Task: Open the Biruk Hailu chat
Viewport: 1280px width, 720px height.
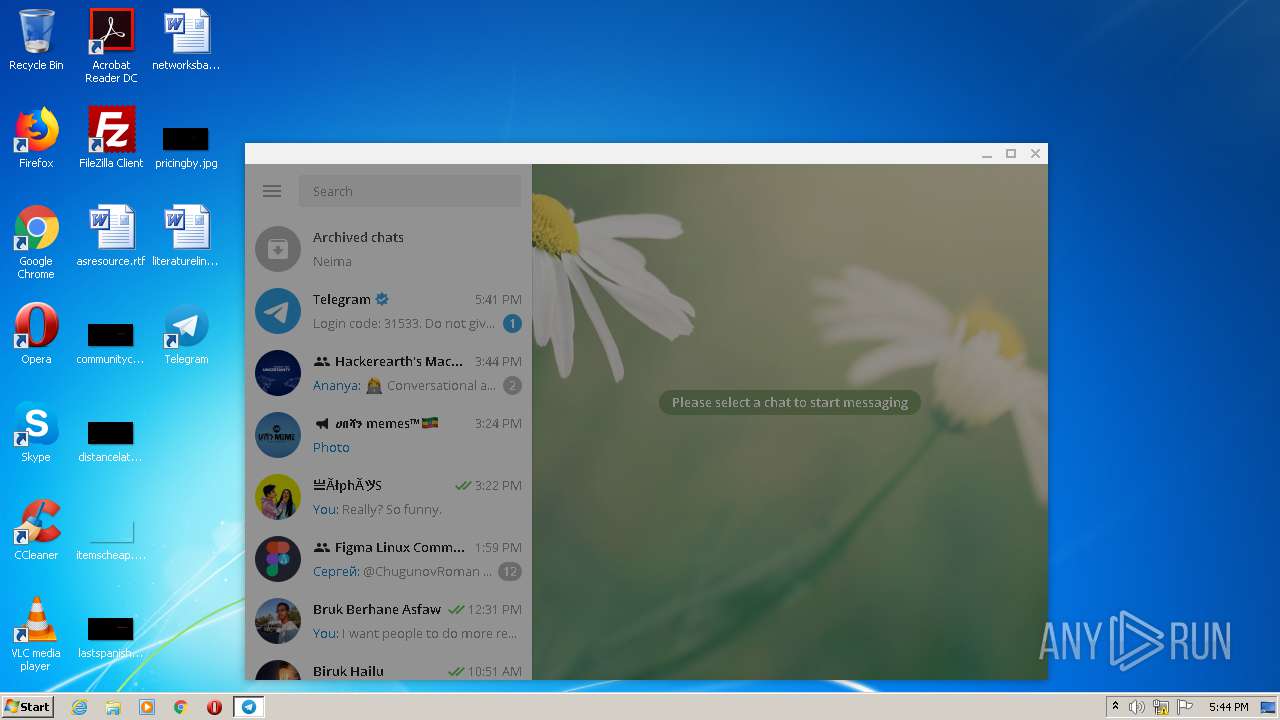Action: (x=388, y=667)
